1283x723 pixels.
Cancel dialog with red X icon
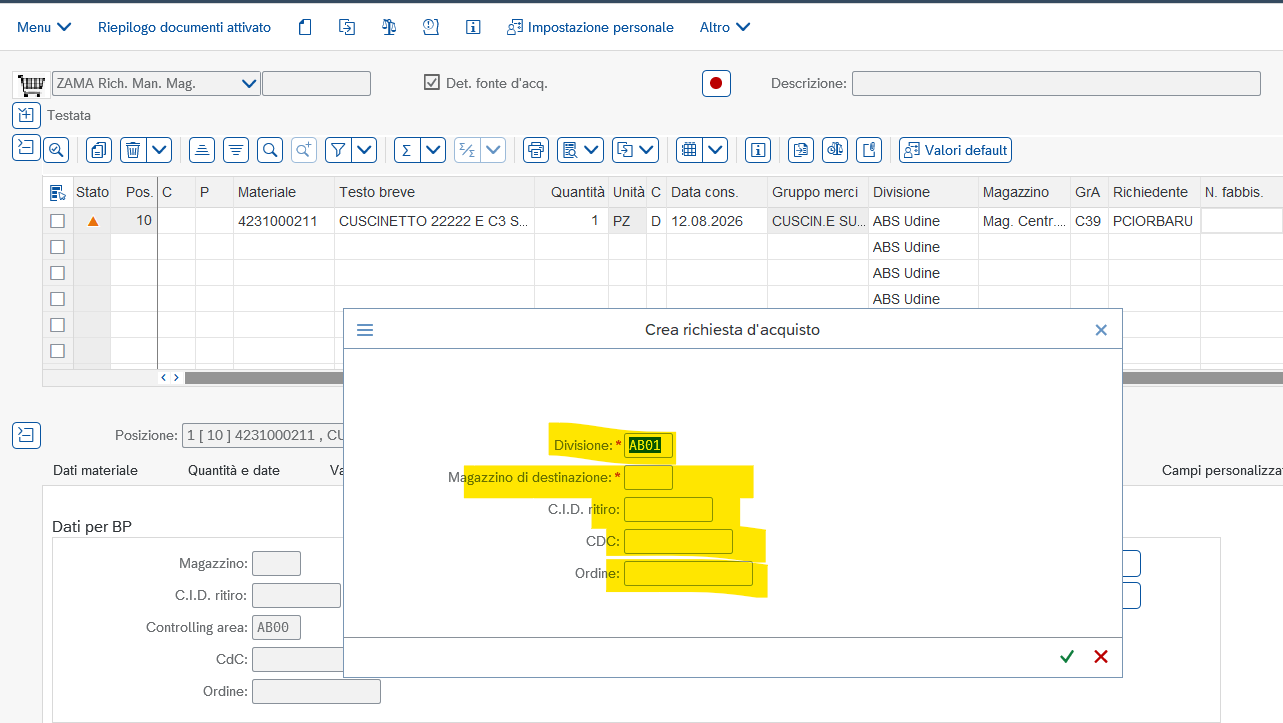pos(1101,657)
